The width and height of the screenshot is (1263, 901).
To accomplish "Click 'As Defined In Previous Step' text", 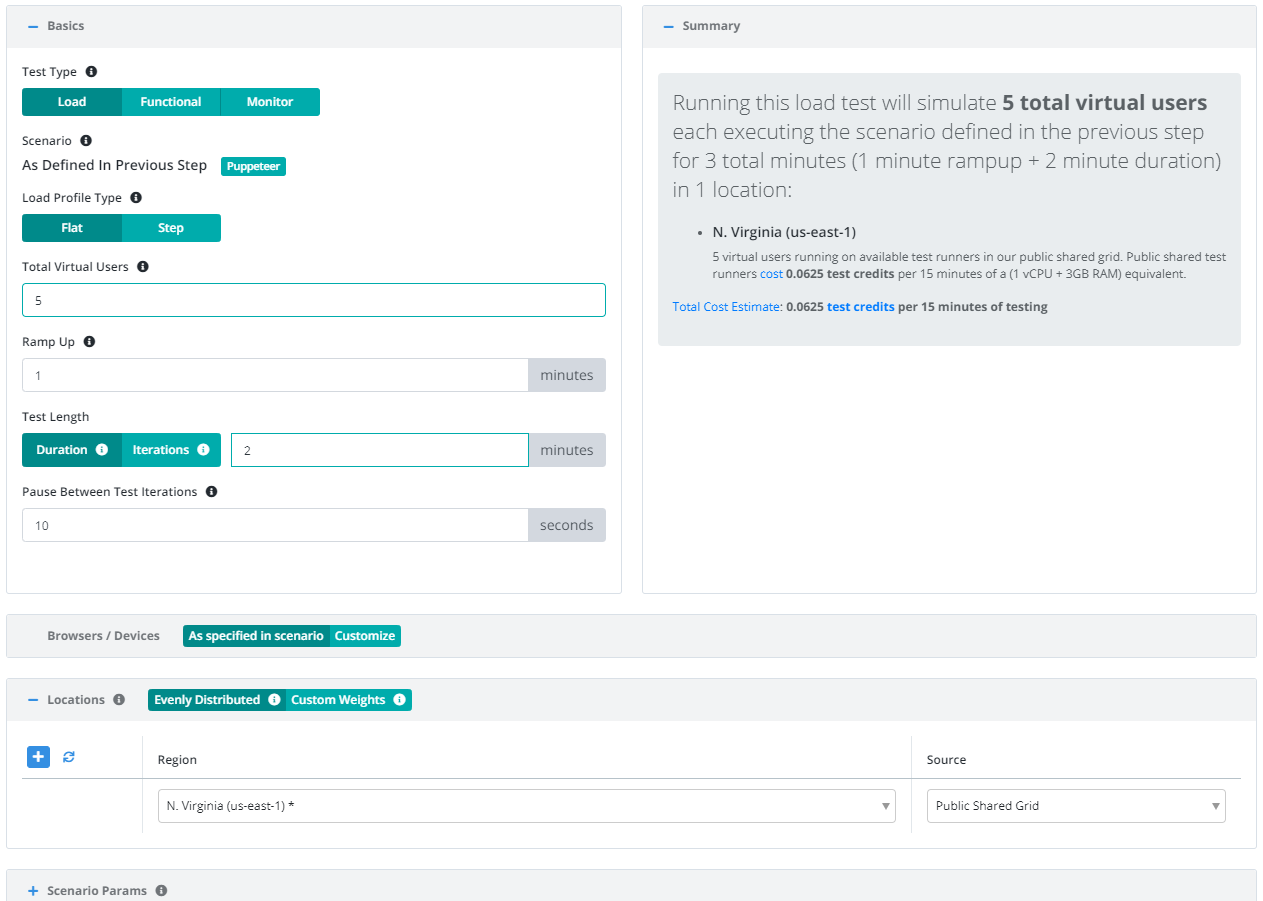I will click(114, 165).
